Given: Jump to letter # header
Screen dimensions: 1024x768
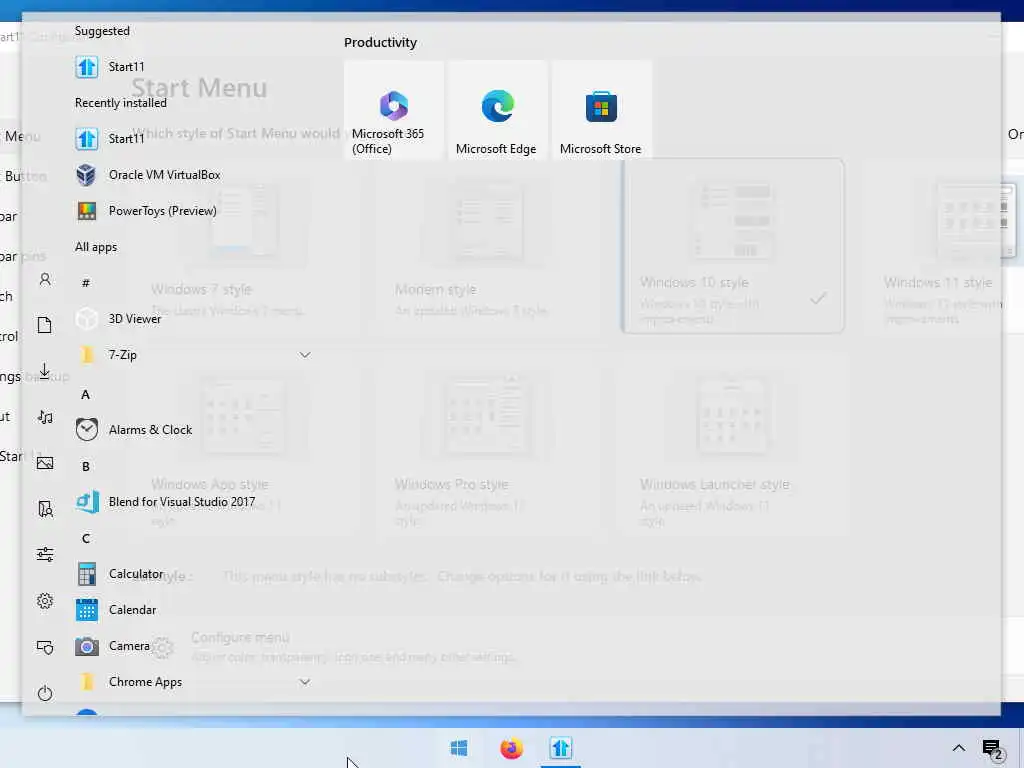Looking at the screenshot, I should tap(86, 283).
